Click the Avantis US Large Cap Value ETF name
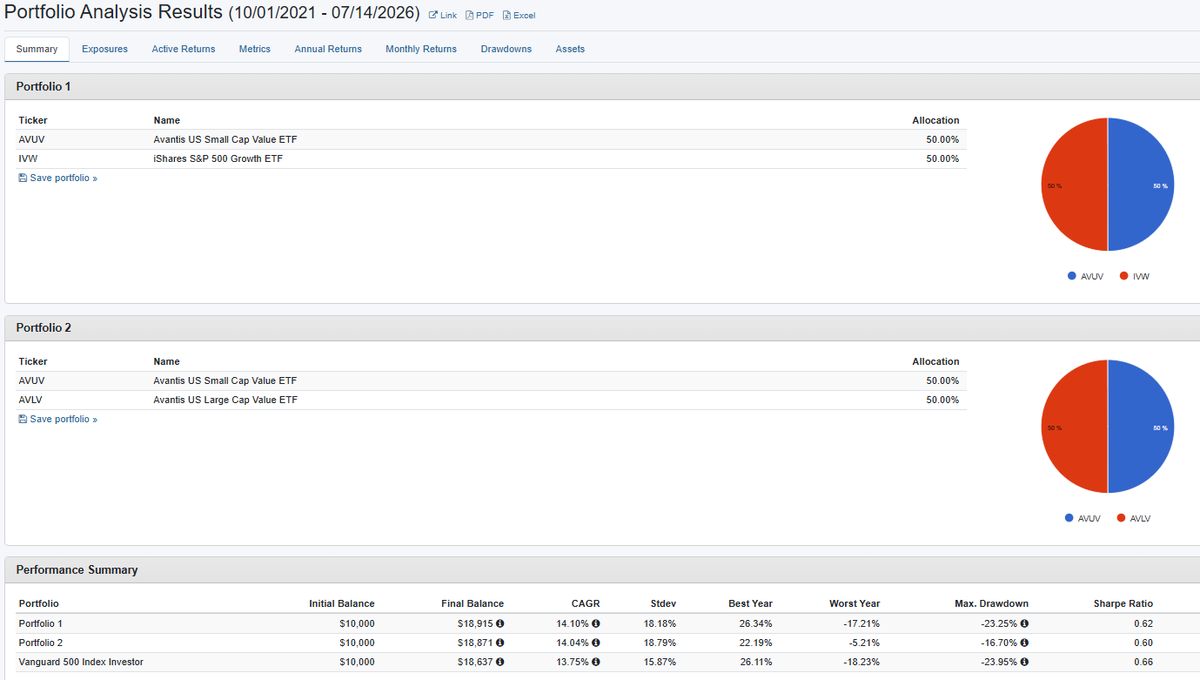The height and width of the screenshot is (680, 1200). [225, 400]
